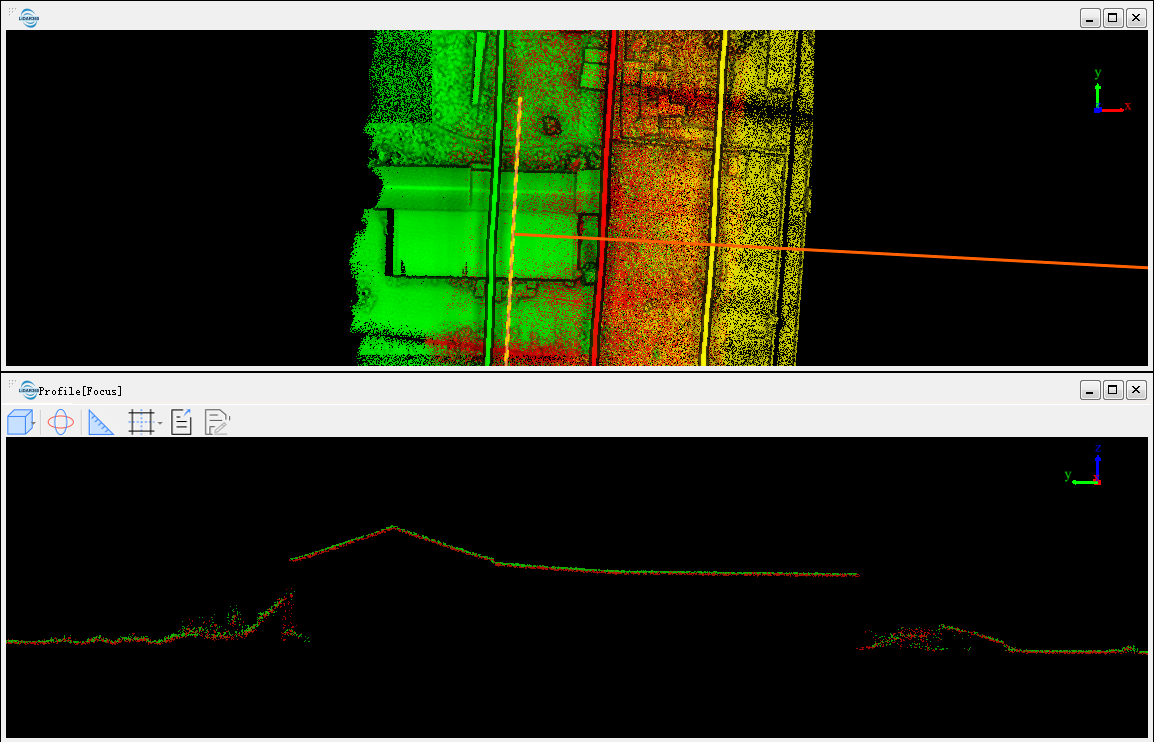Image resolution: width=1154 pixels, height=742 pixels.
Task: Select the orbit rotation tool
Action: pyautogui.click(x=60, y=422)
